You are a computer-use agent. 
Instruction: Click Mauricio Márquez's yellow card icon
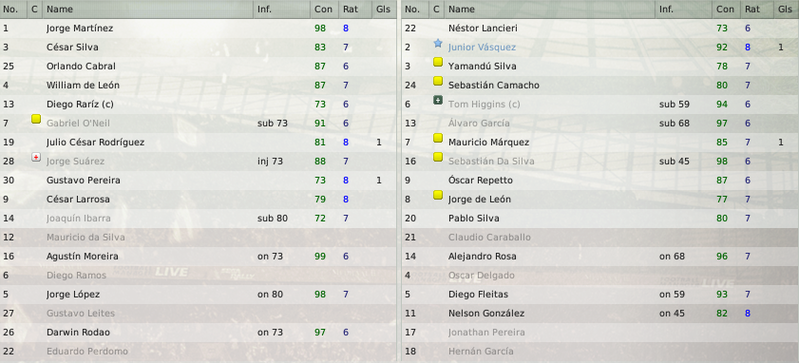pyautogui.click(x=438, y=138)
